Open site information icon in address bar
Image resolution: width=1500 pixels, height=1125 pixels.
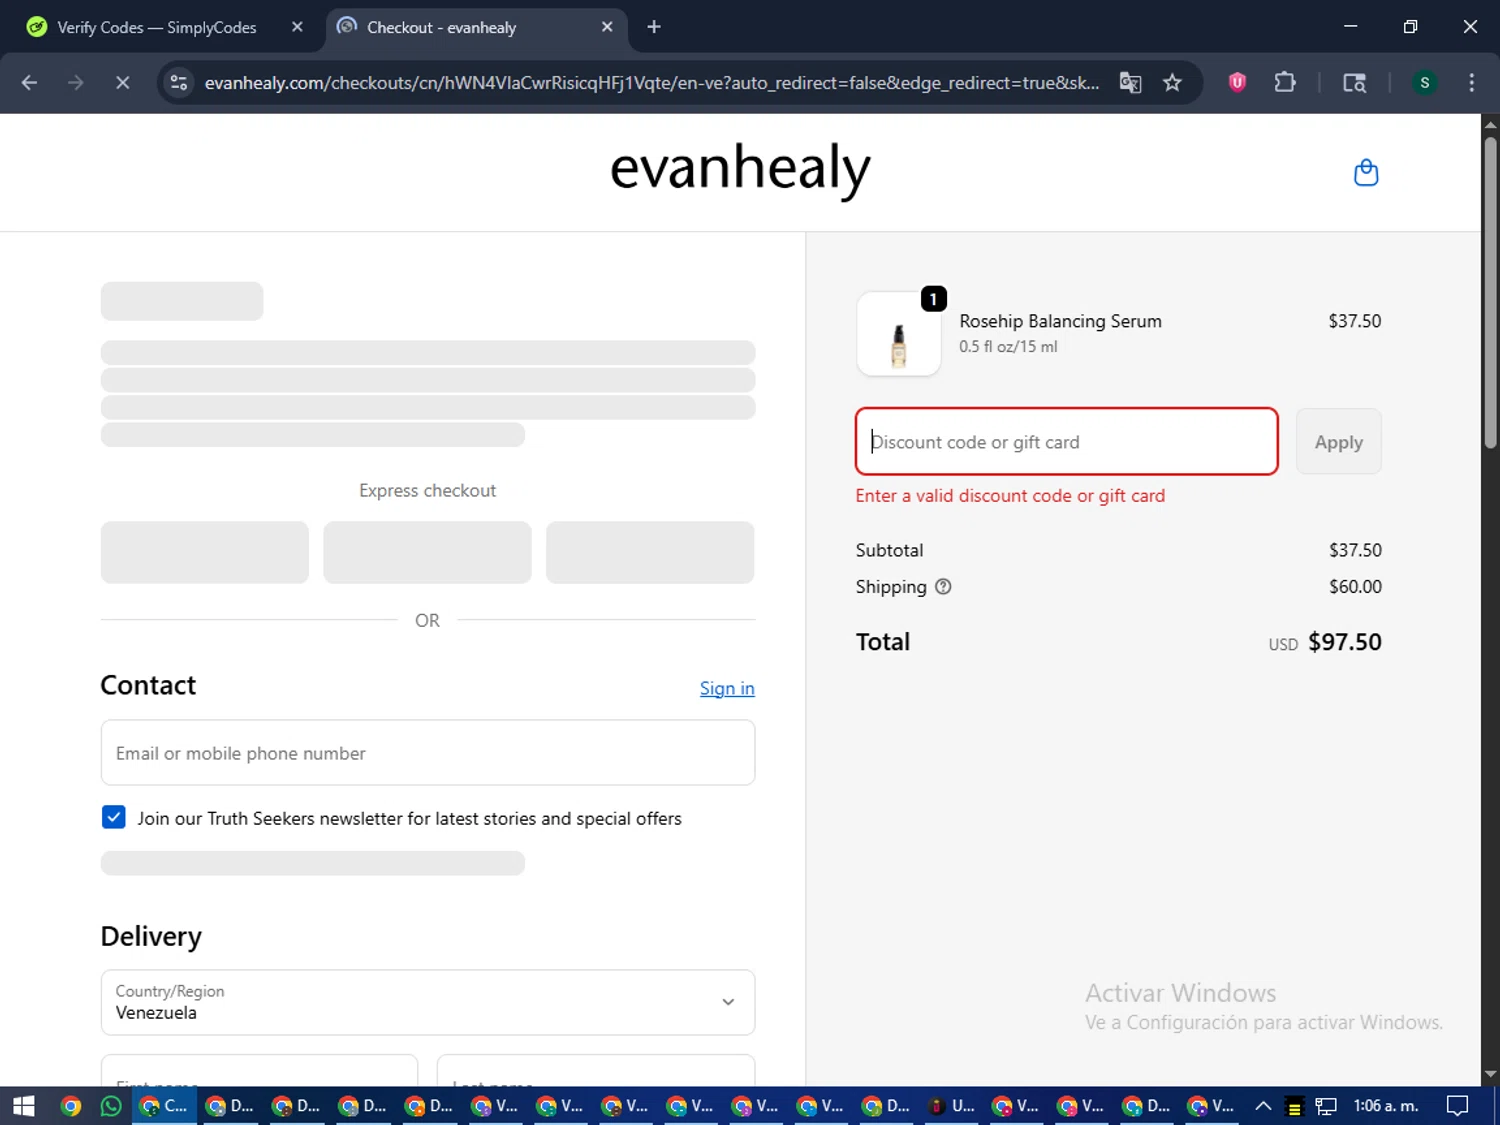coord(179,83)
